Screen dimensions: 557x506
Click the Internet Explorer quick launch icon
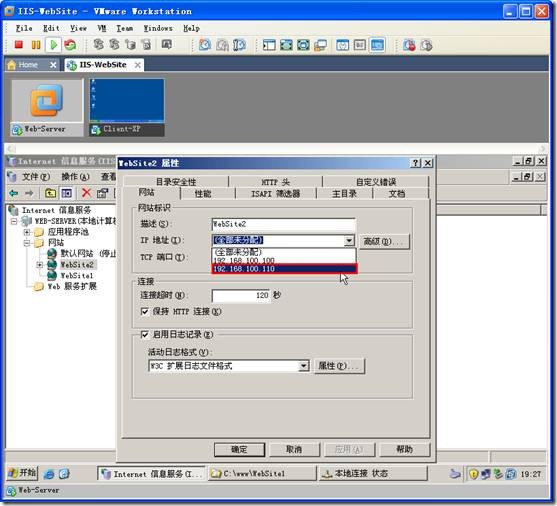49,473
